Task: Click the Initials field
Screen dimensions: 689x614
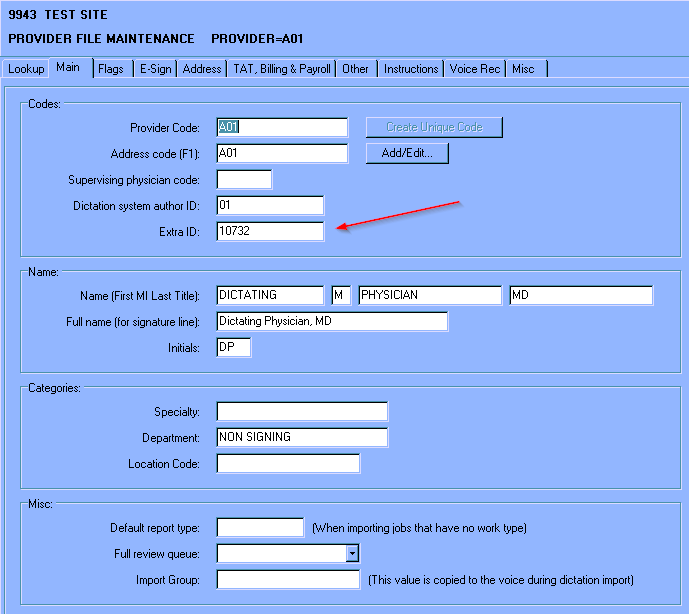Action: pos(233,347)
